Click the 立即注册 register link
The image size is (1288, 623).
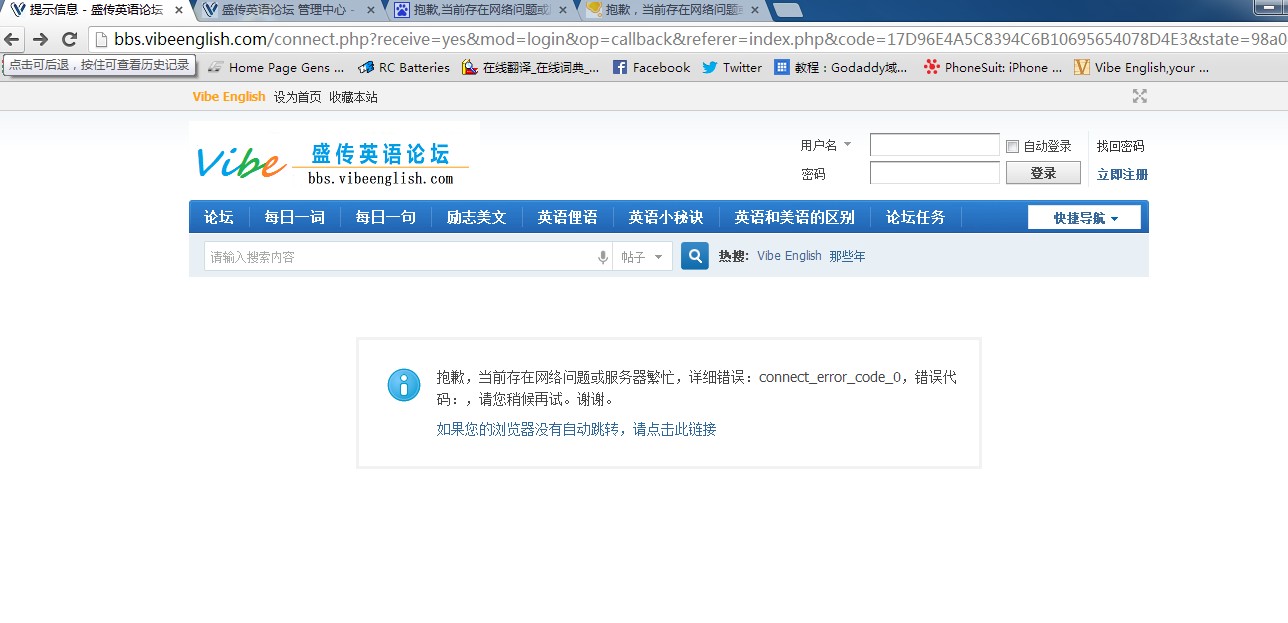1122,174
